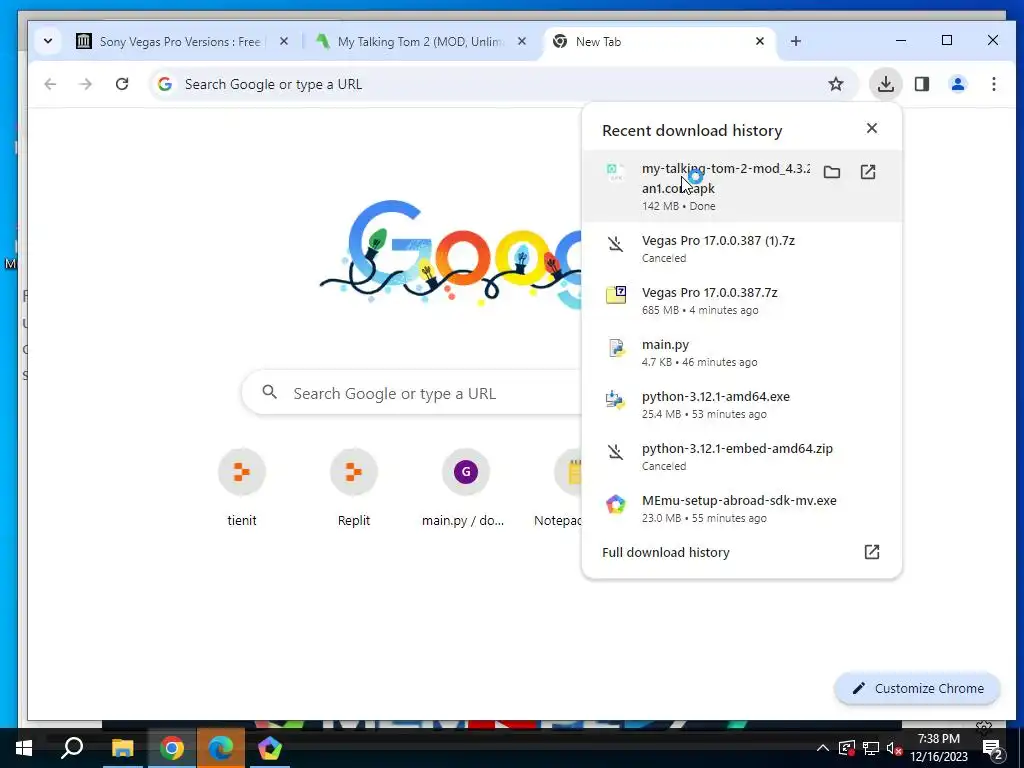The image size is (1024, 768).
Task: Close the My Talking Tom 2 tab
Action: click(522, 41)
